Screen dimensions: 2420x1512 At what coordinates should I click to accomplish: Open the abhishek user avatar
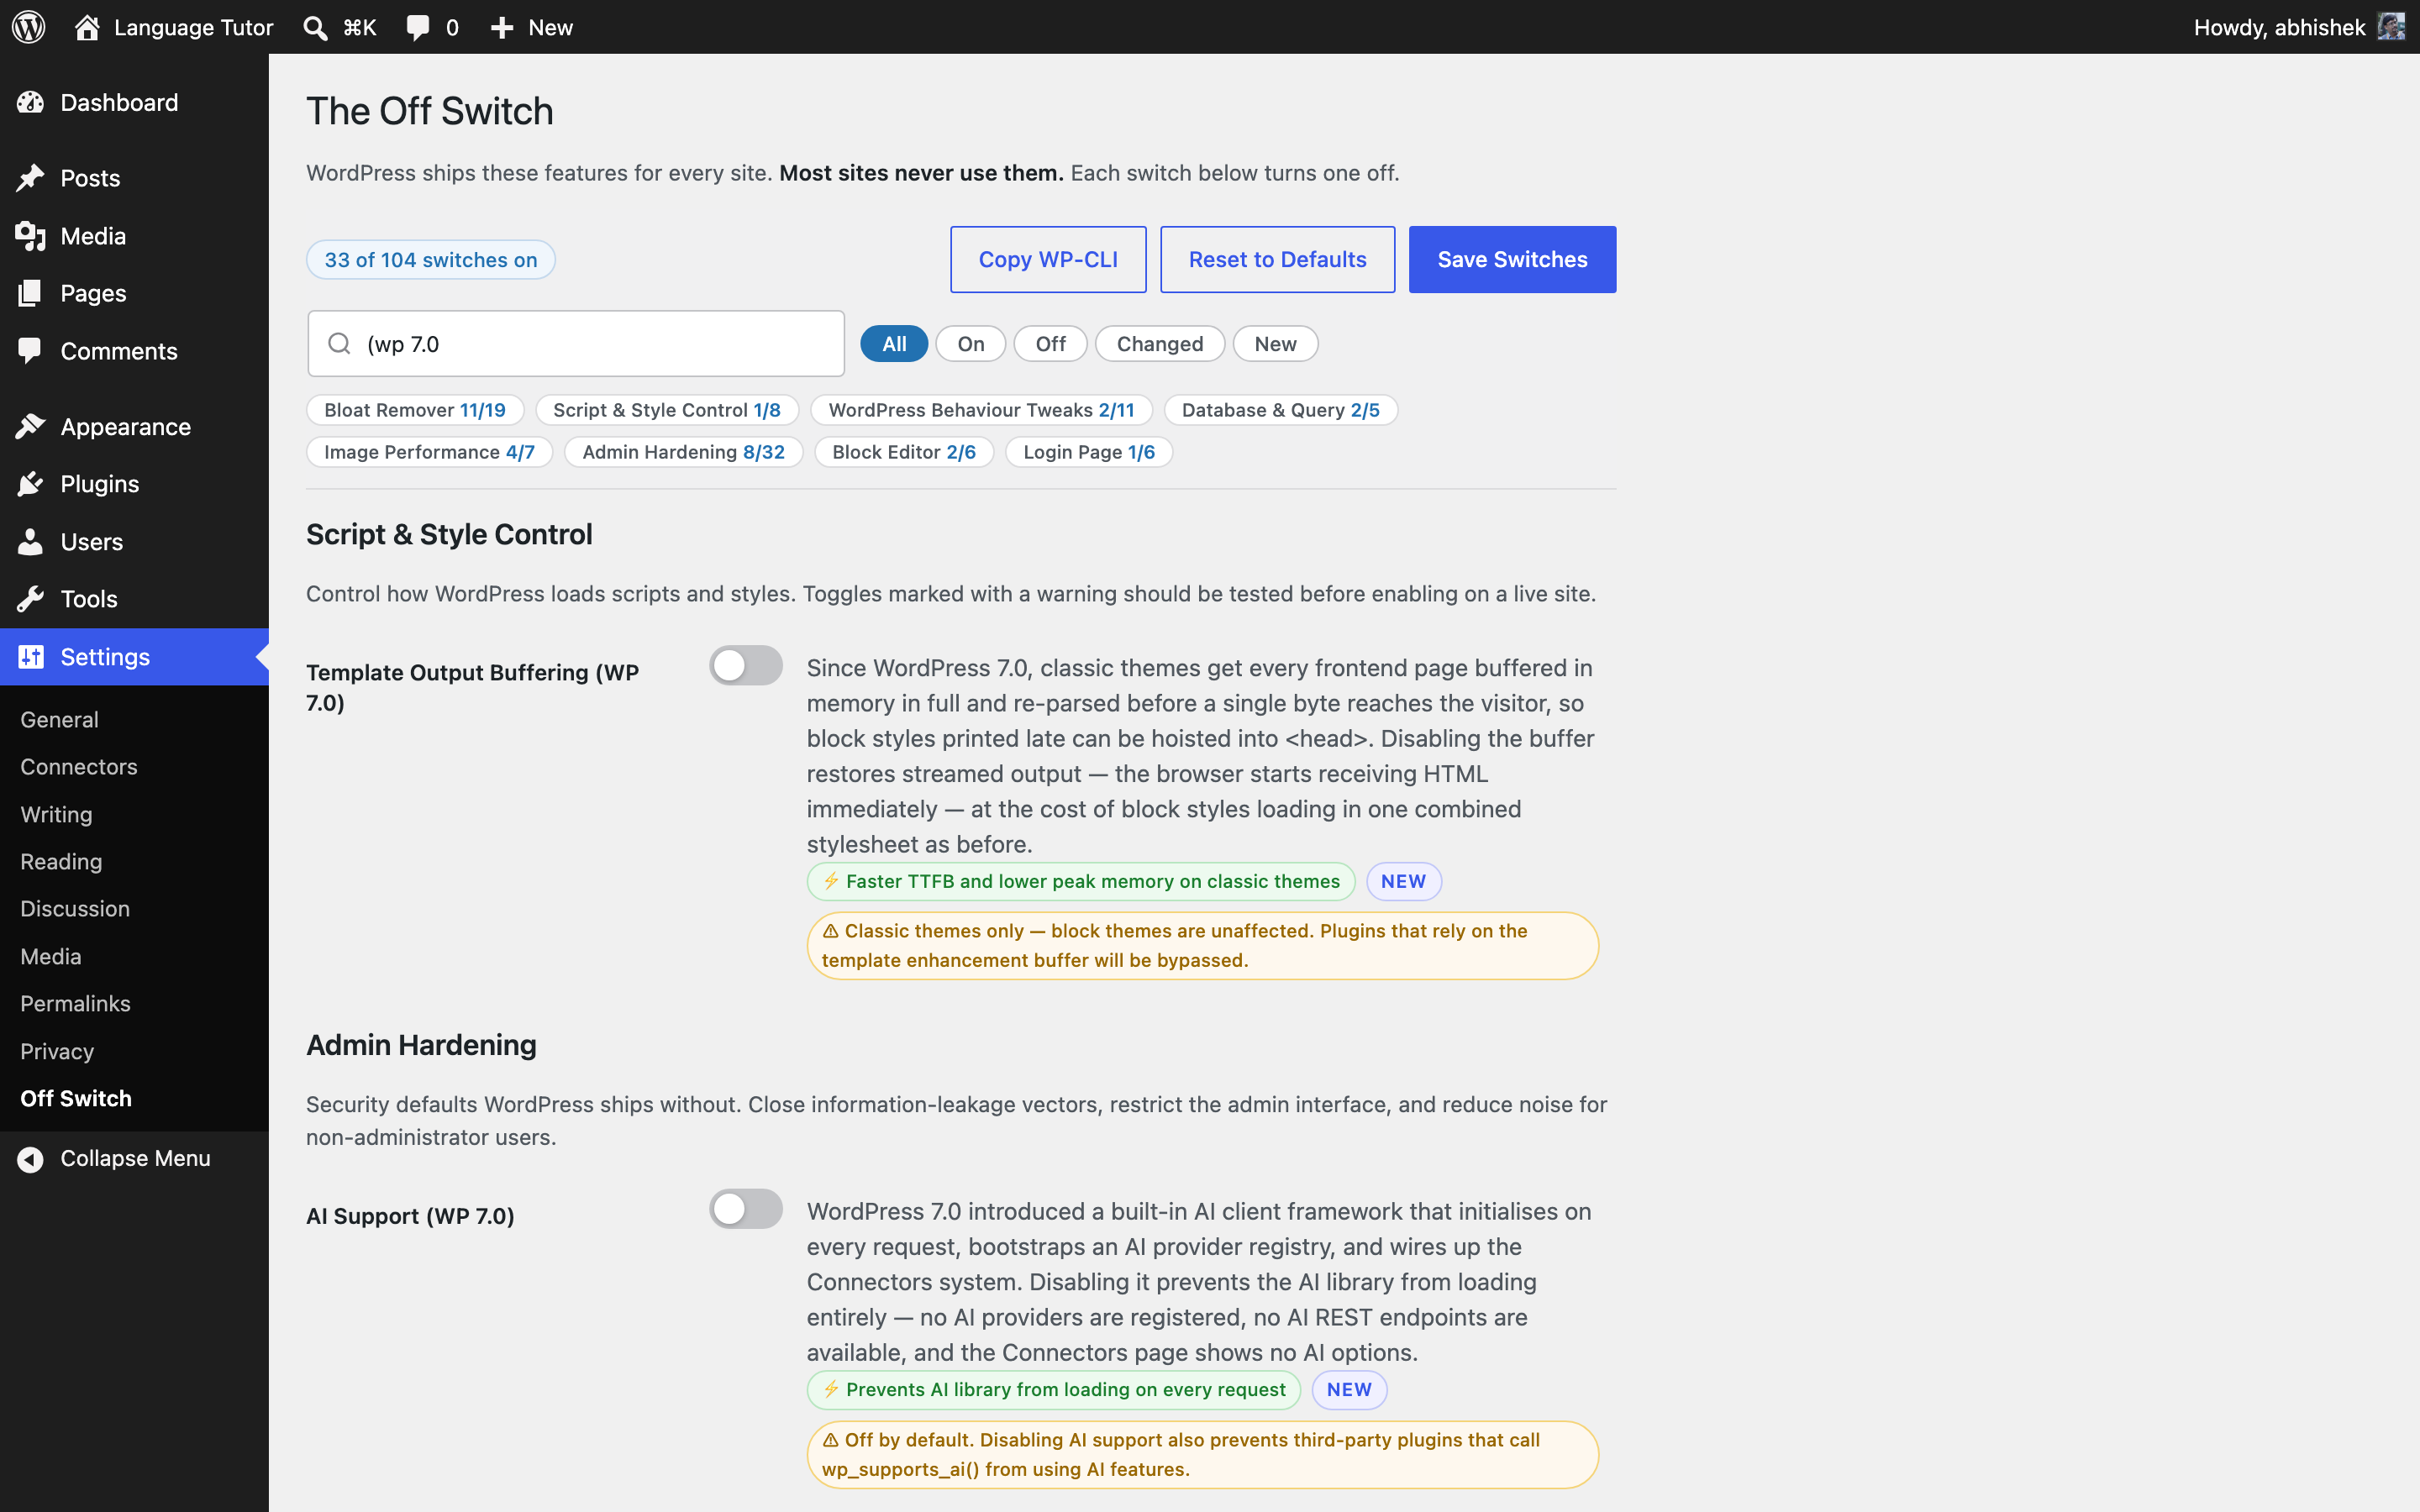click(x=2391, y=27)
